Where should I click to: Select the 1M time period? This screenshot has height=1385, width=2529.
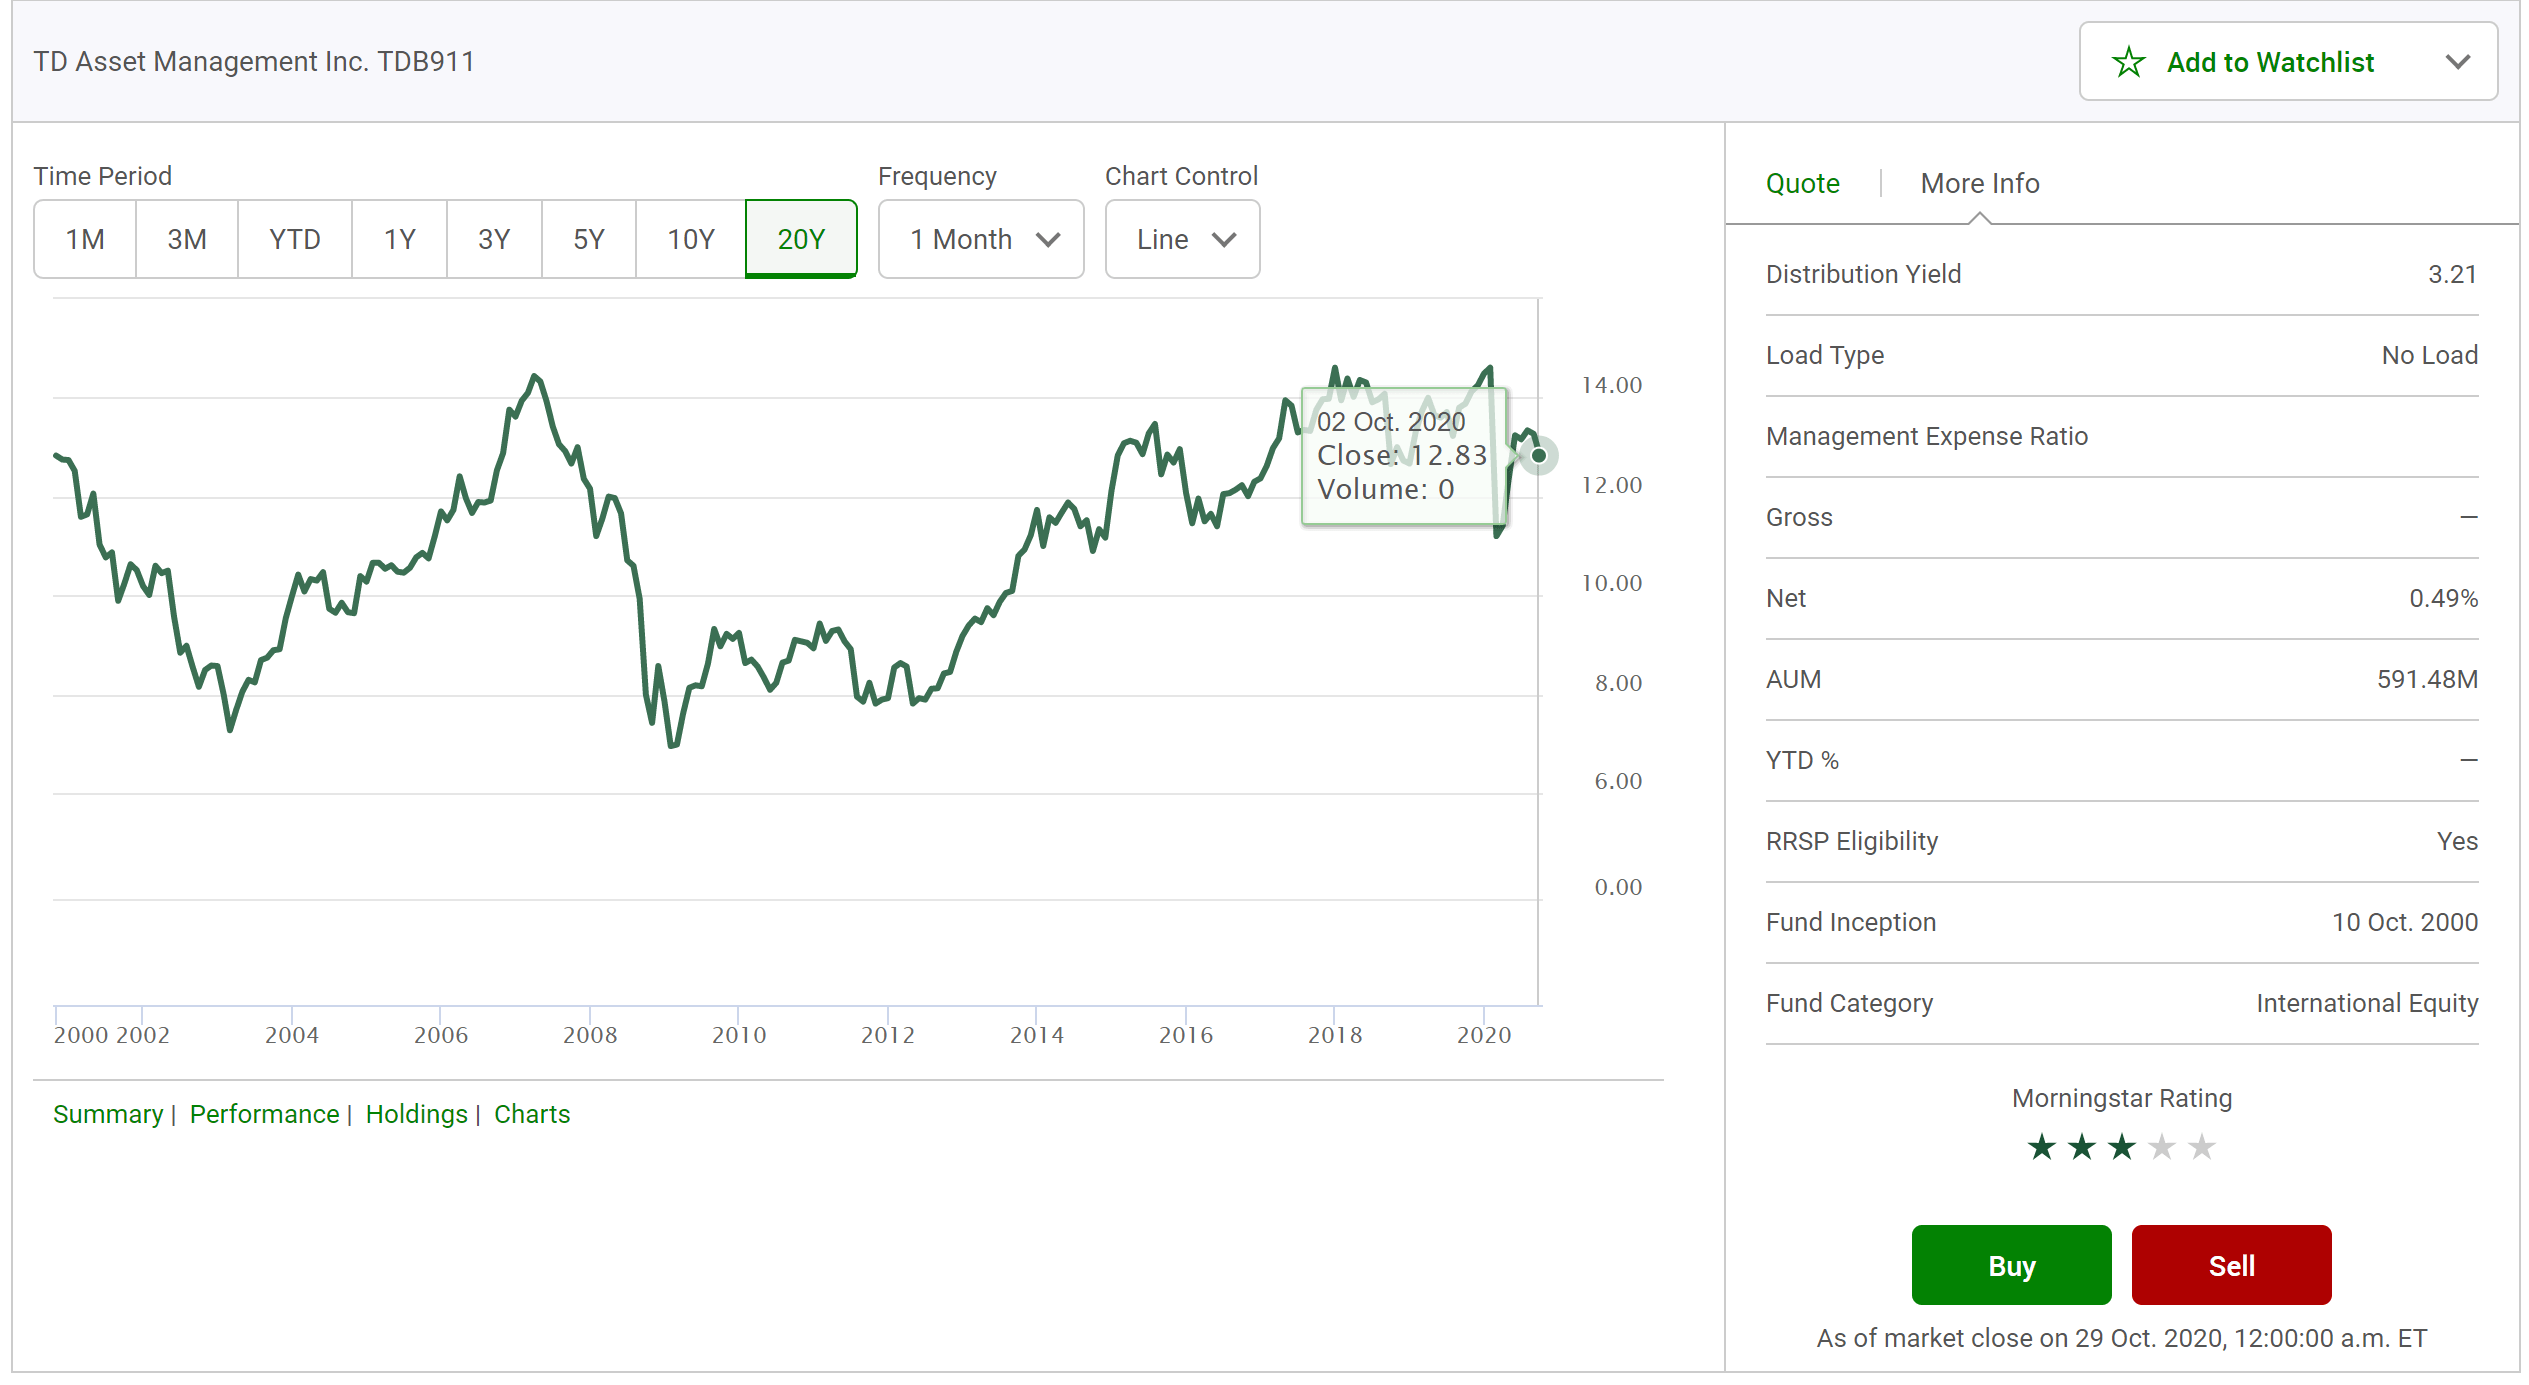click(x=84, y=239)
